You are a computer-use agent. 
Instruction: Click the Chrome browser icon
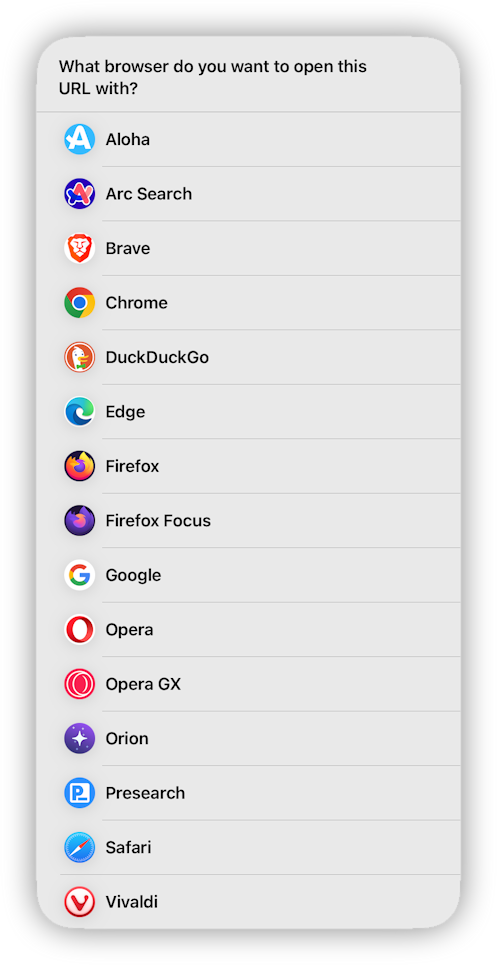[x=79, y=303]
